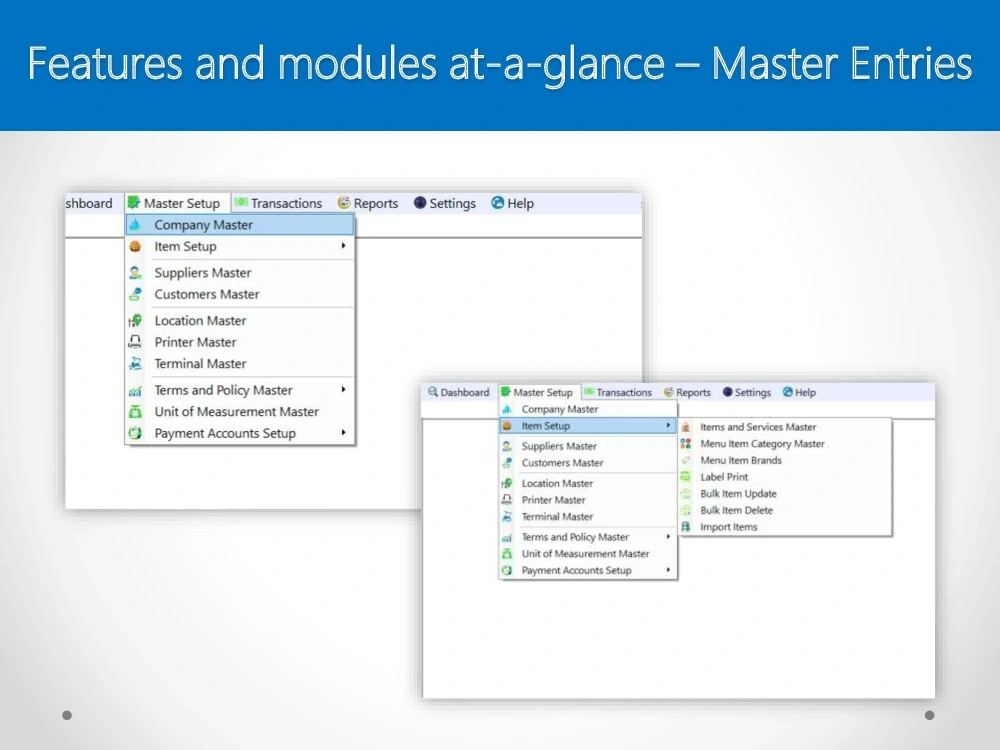
Task: Expand Payment Accounts Setup arrow, right window
Action: pyautogui.click(x=668, y=570)
